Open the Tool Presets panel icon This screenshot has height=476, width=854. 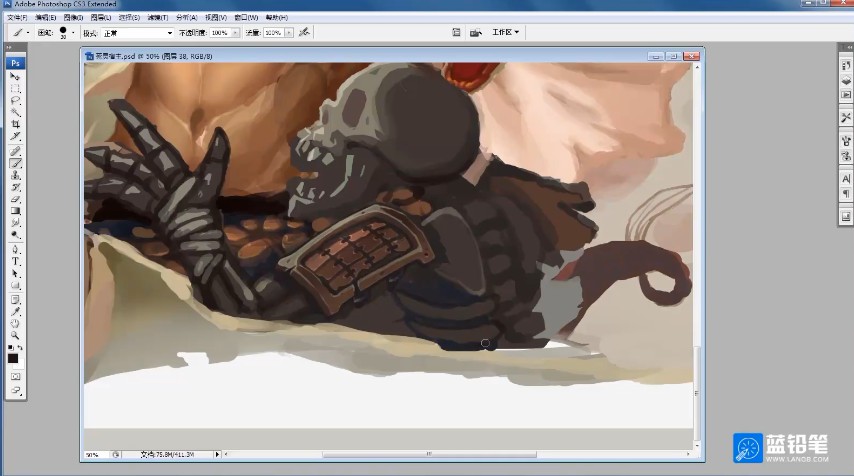click(846, 117)
